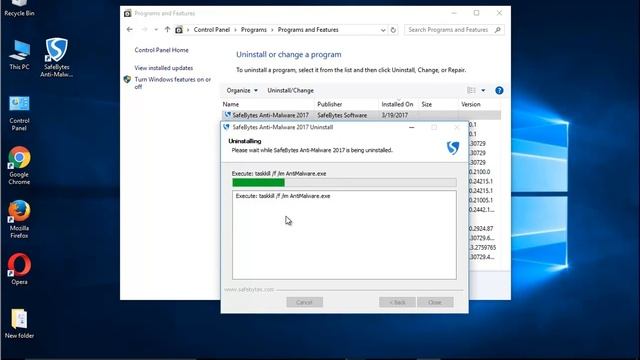Click the SafeBytes icon in the uninstaller title bar

227,127
